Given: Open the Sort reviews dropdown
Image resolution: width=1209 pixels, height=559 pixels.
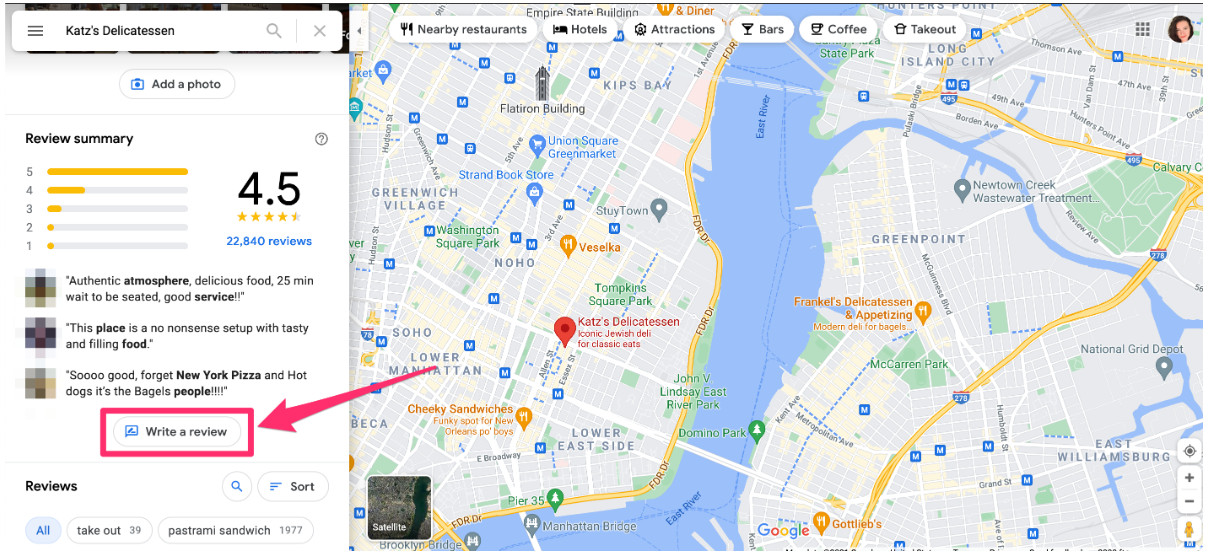Looking at the screenshot, I should [x=292, y=487].
